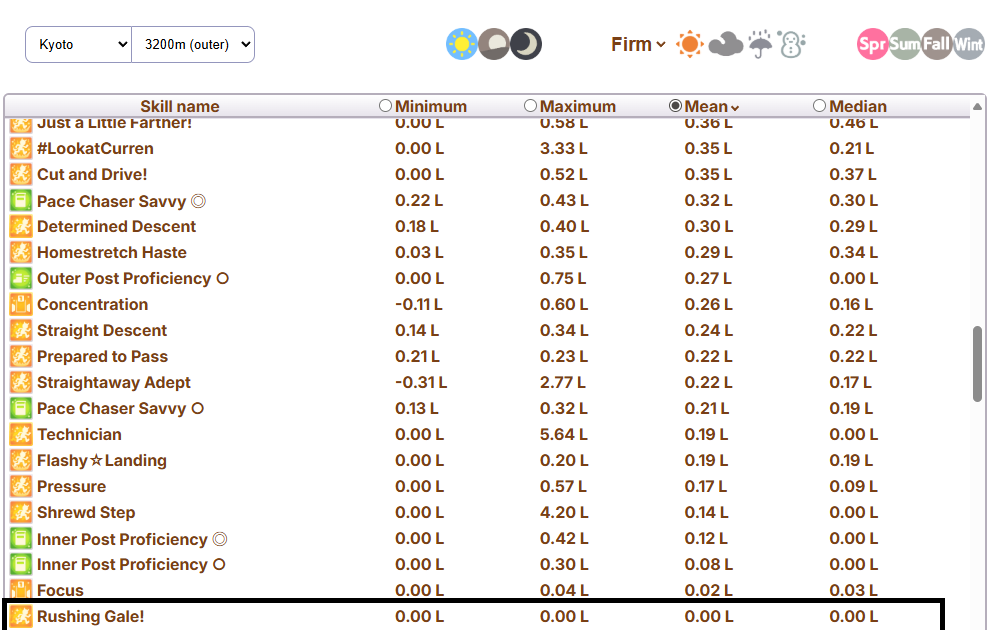
Task: Click the Technician skill icon
Action: click(21, 434)
